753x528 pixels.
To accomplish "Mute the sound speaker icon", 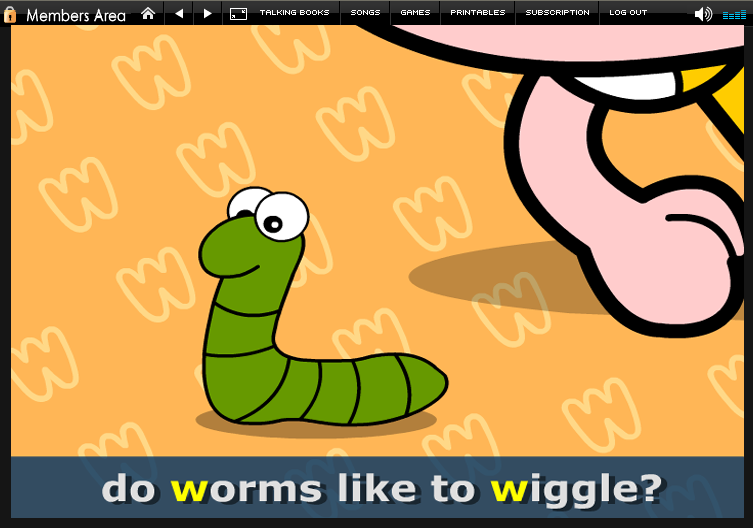I will click(704, 14).
